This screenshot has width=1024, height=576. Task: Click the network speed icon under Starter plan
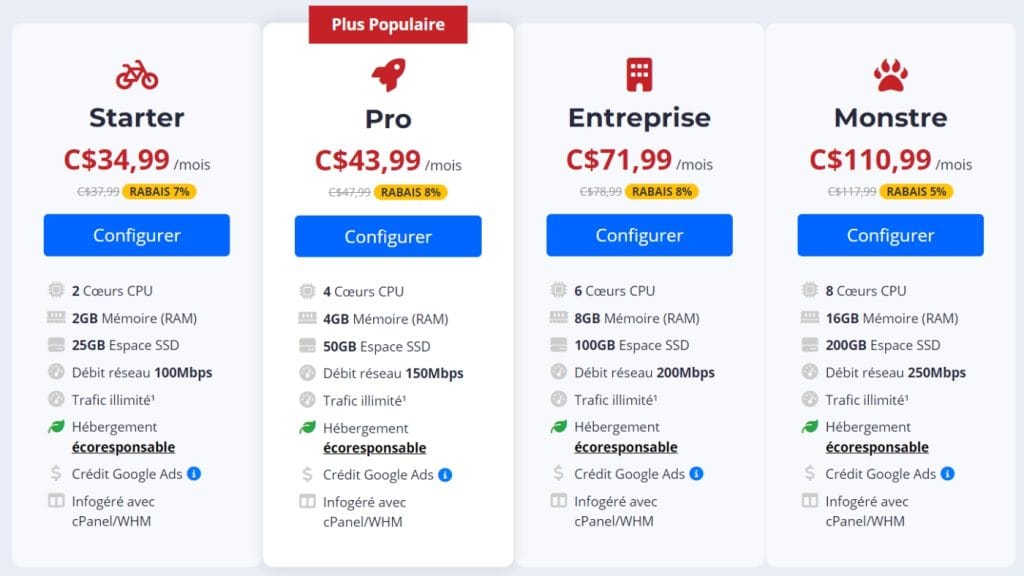[x=55, y=372]
